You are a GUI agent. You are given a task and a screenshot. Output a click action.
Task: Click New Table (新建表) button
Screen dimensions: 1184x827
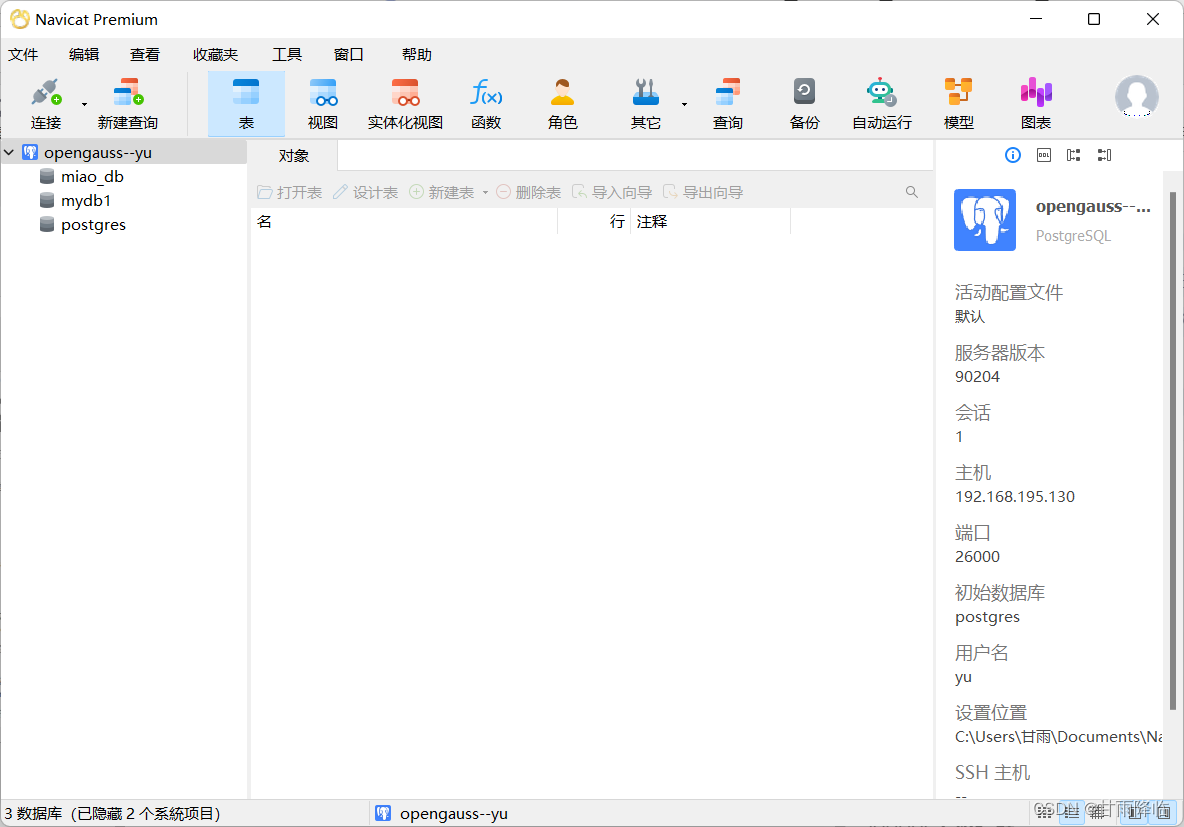(442, 193)
